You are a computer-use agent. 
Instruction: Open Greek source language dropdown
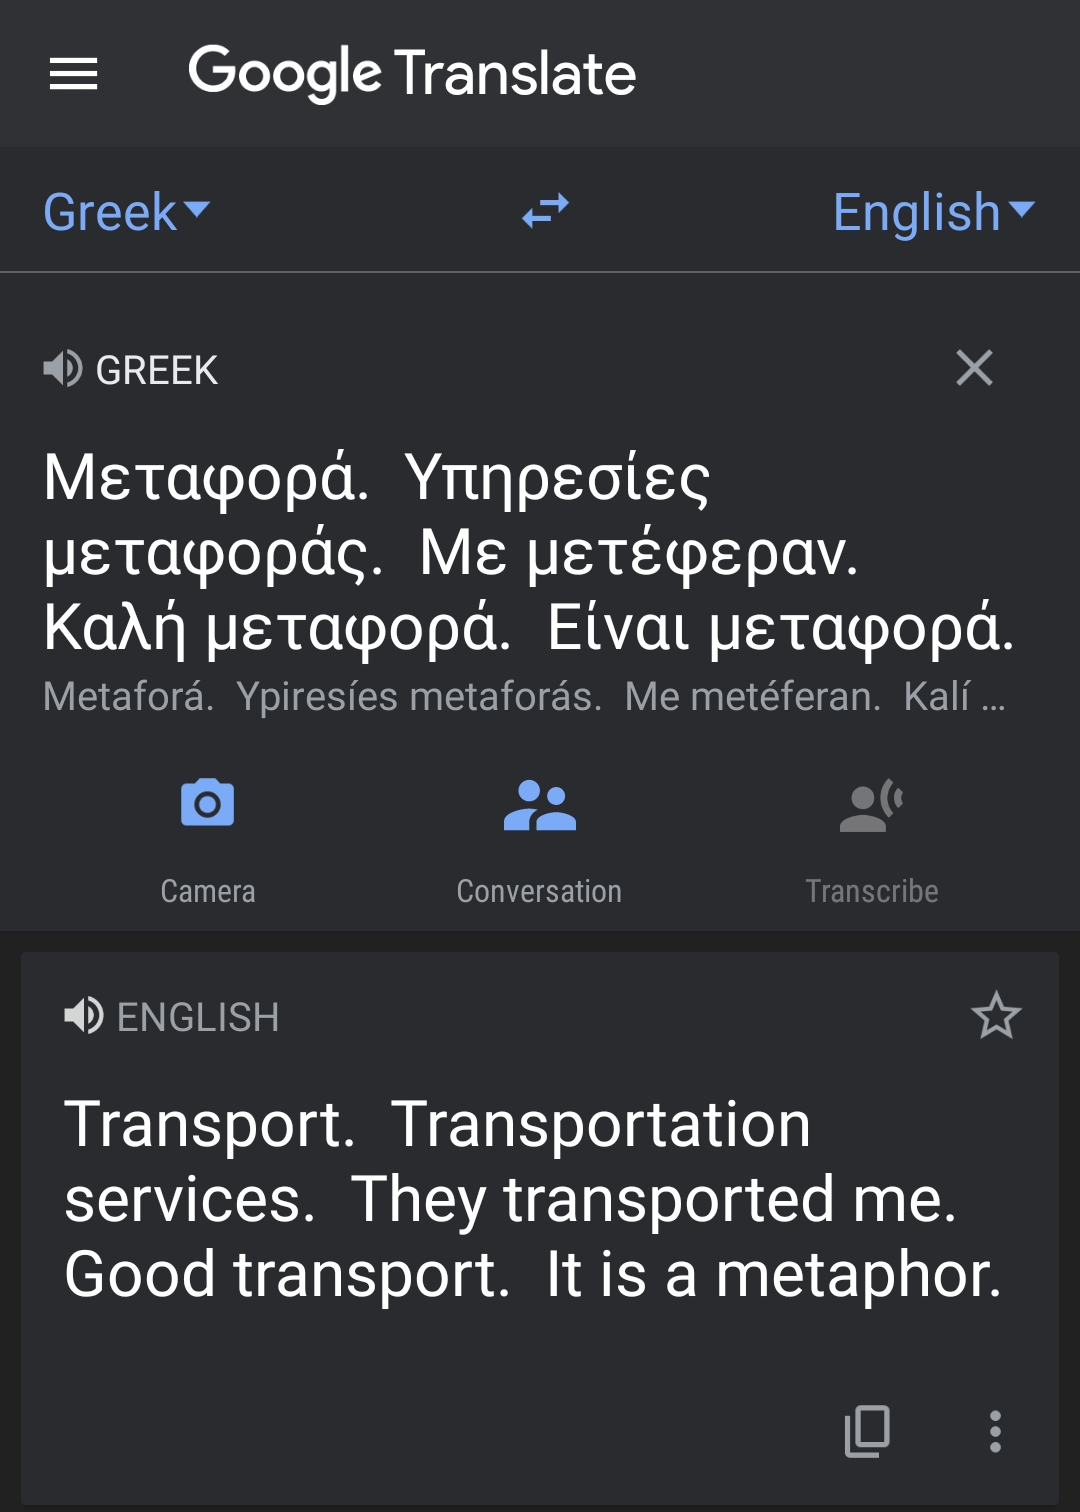pos(127,212)
